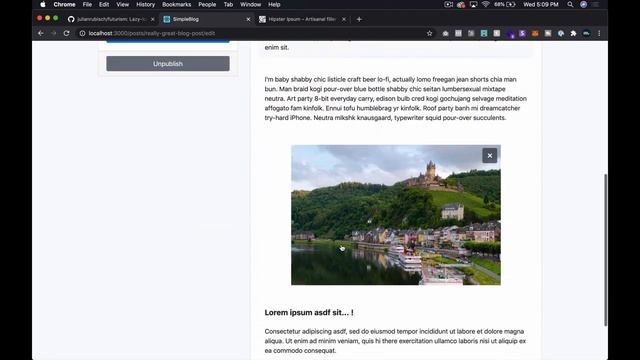Open the Wi-Fi status menu
This screenshot has width=640, height=360.
click(486, 4)
